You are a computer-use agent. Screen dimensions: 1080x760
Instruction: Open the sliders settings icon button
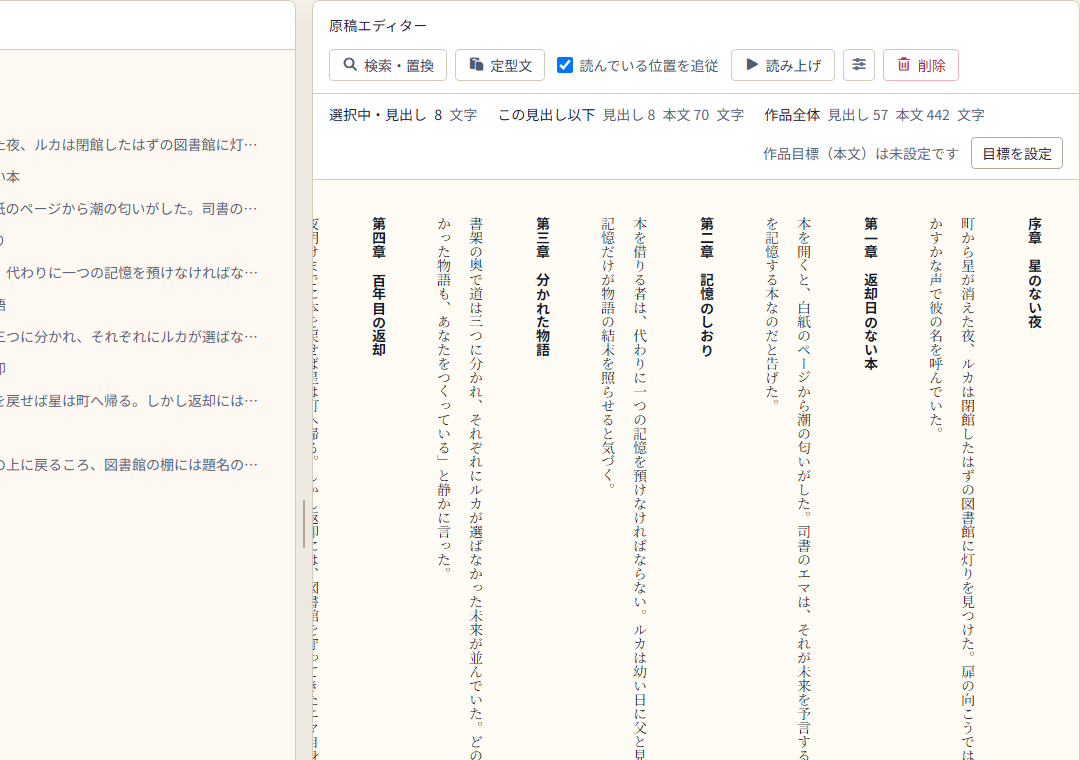click(859, 65)
